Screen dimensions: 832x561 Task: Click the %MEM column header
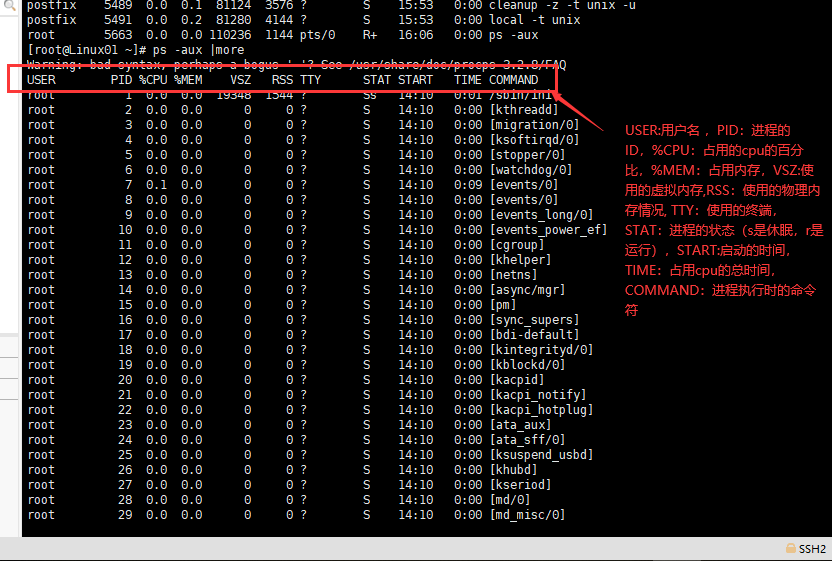click(x=188, y=80)
